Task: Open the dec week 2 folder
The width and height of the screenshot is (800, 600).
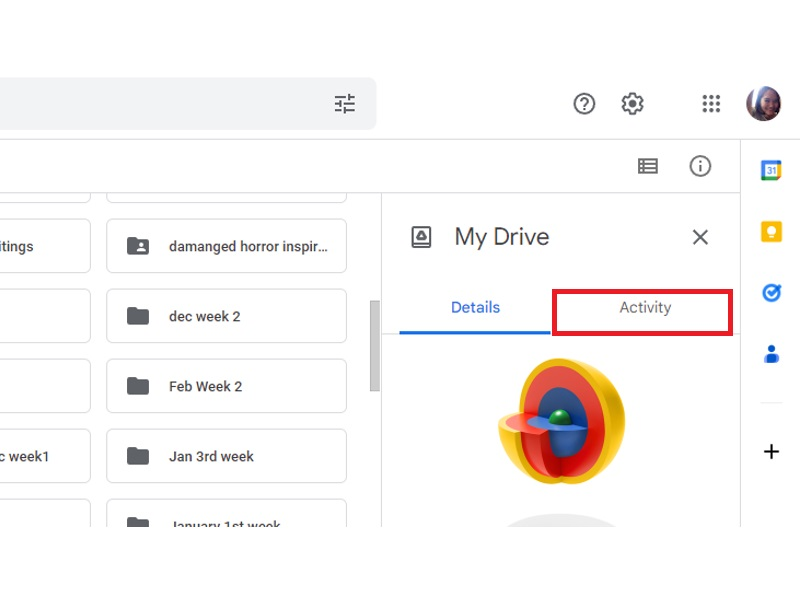Action: click(x=227, y=316)
